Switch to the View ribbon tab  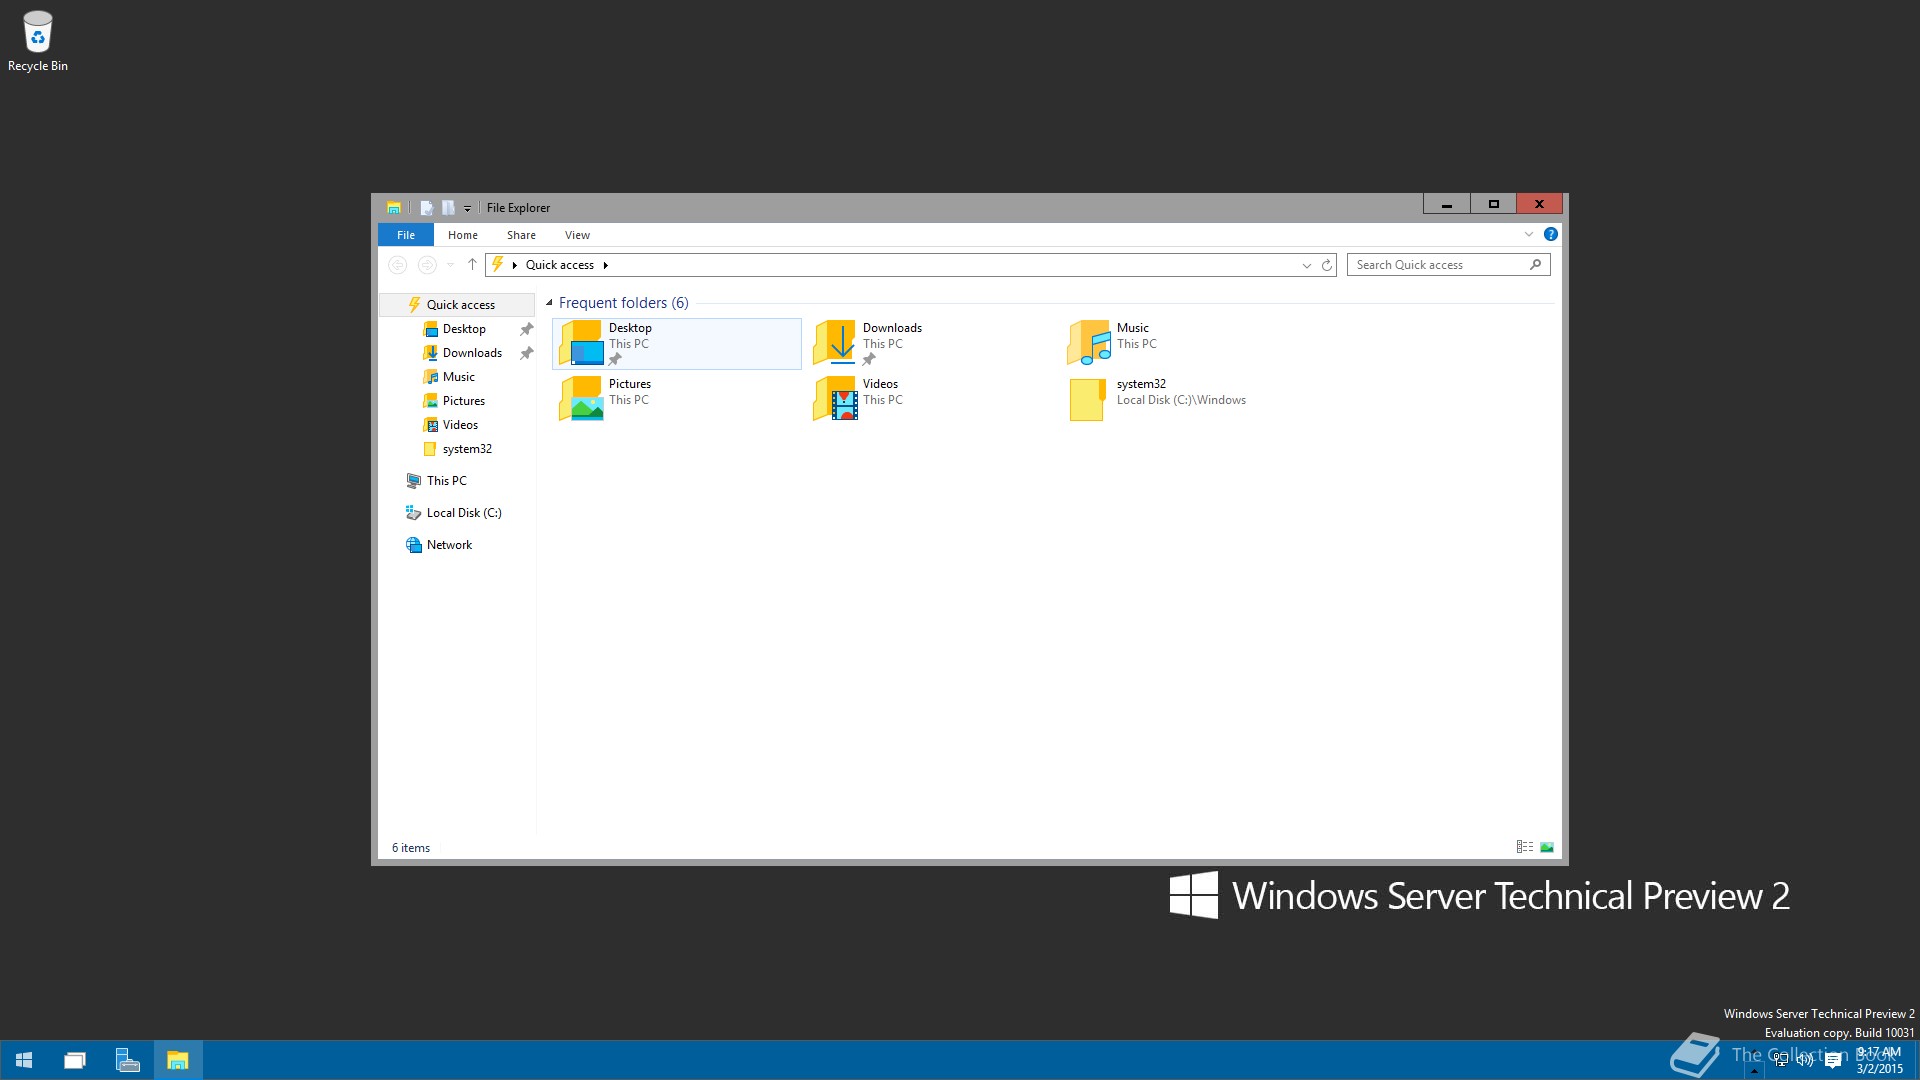577,235
